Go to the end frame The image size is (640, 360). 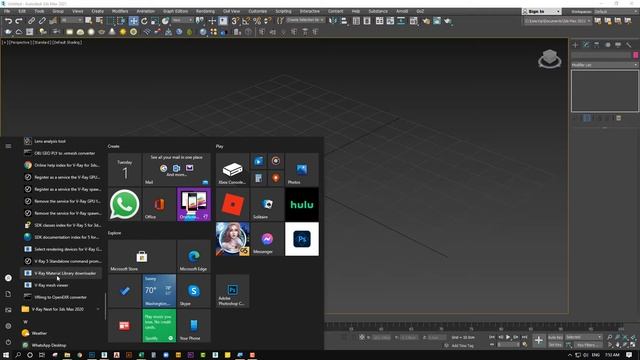coord(524,337)
